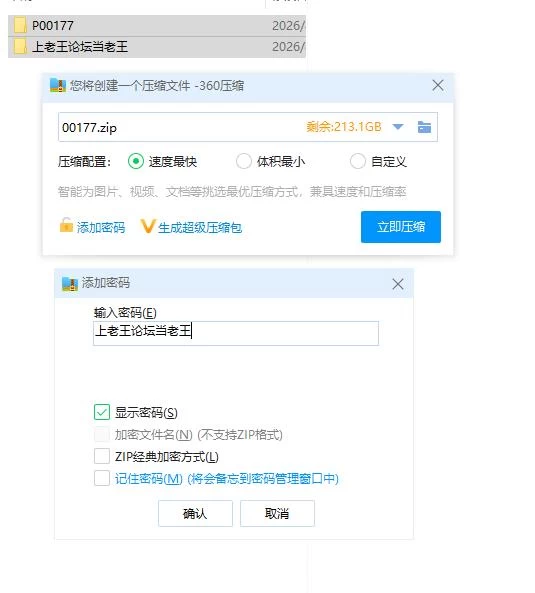Open the 生成超级压缩包 link
The height and width of the screenshot is (593, 535).
coord(200,228)
